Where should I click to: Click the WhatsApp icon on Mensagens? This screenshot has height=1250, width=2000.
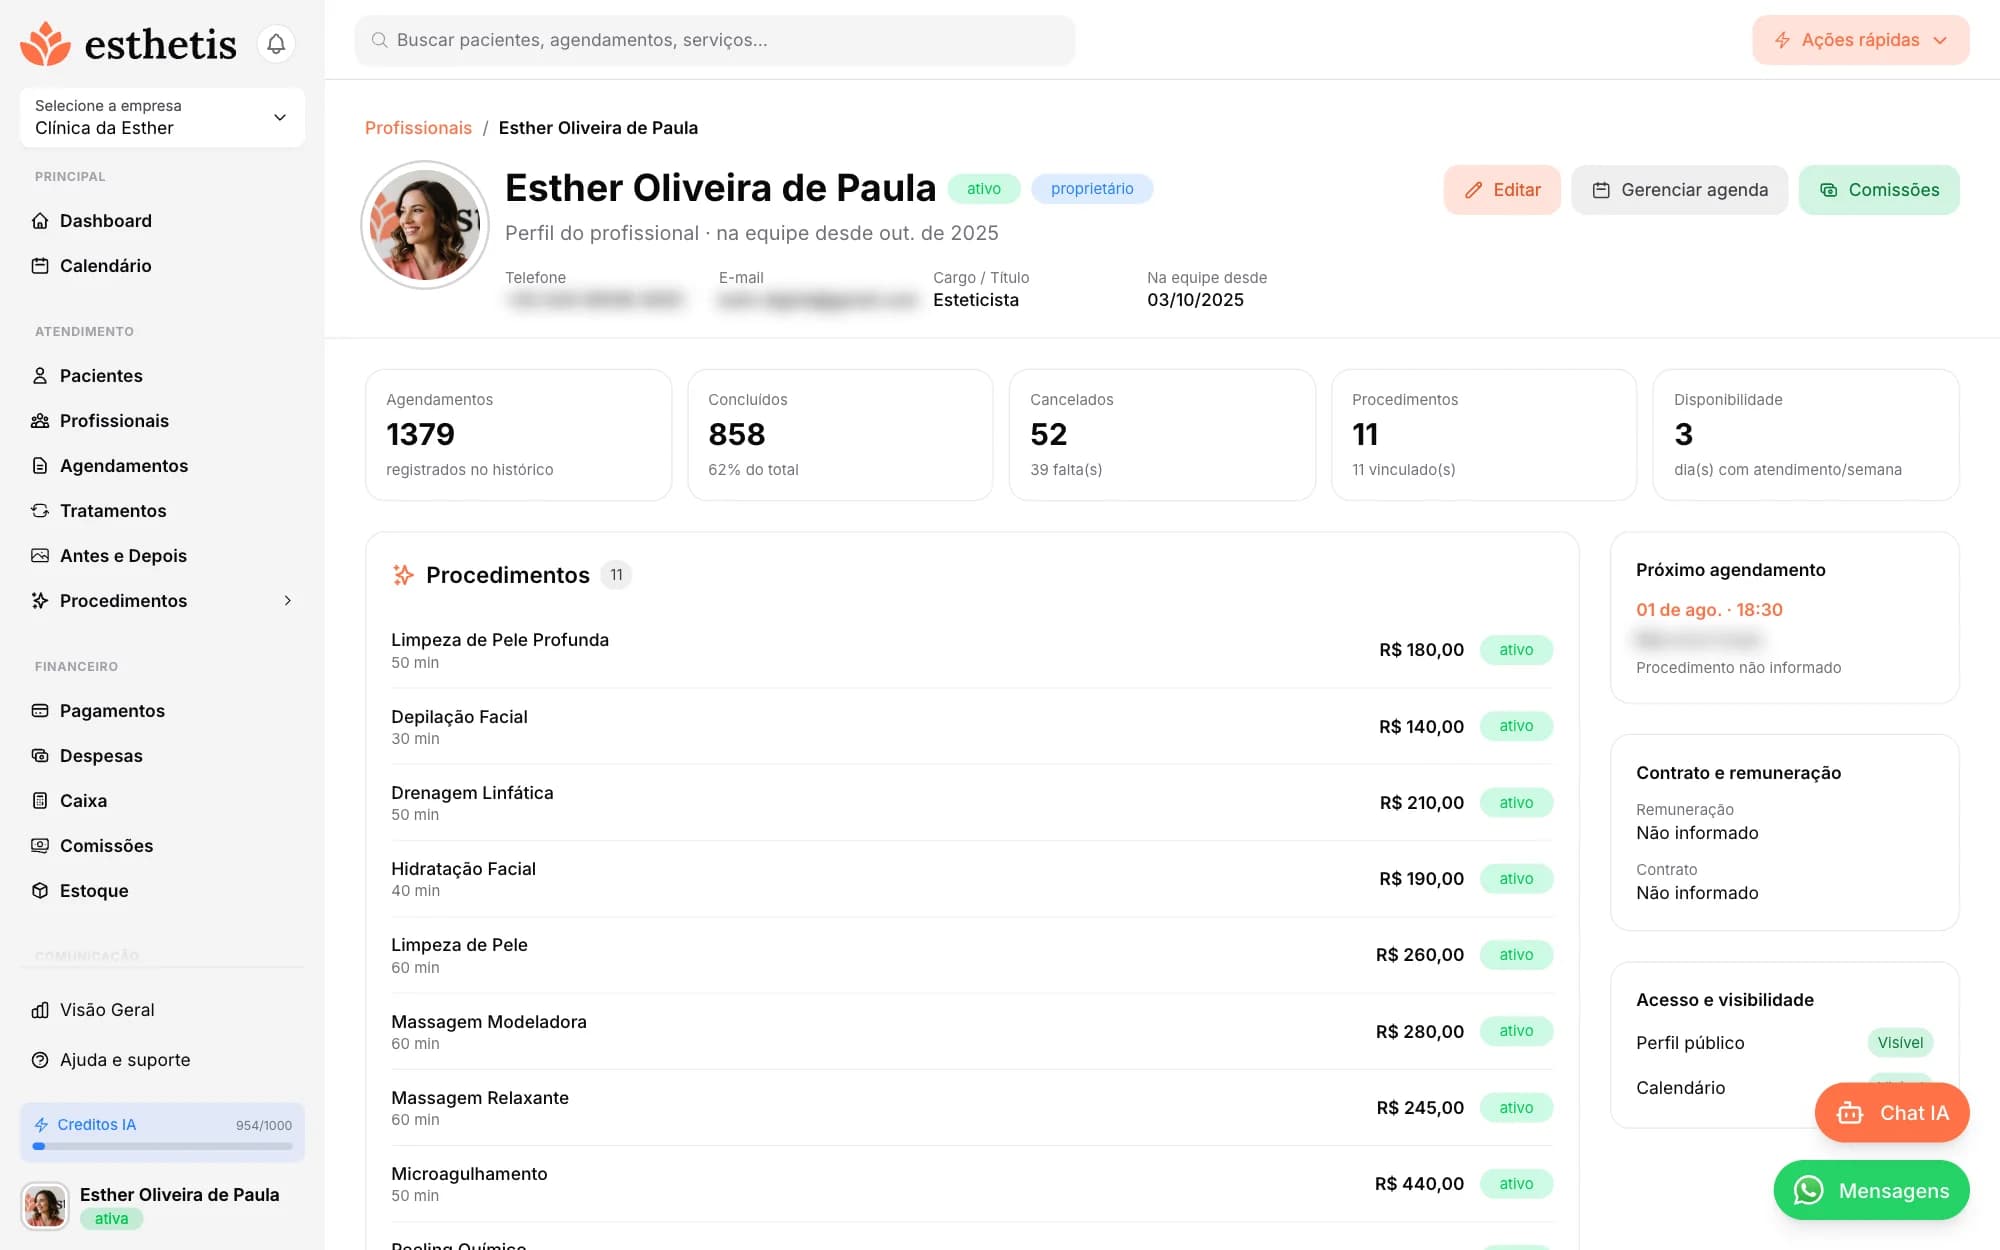pyautogui.click(x=1809, y=1190)
